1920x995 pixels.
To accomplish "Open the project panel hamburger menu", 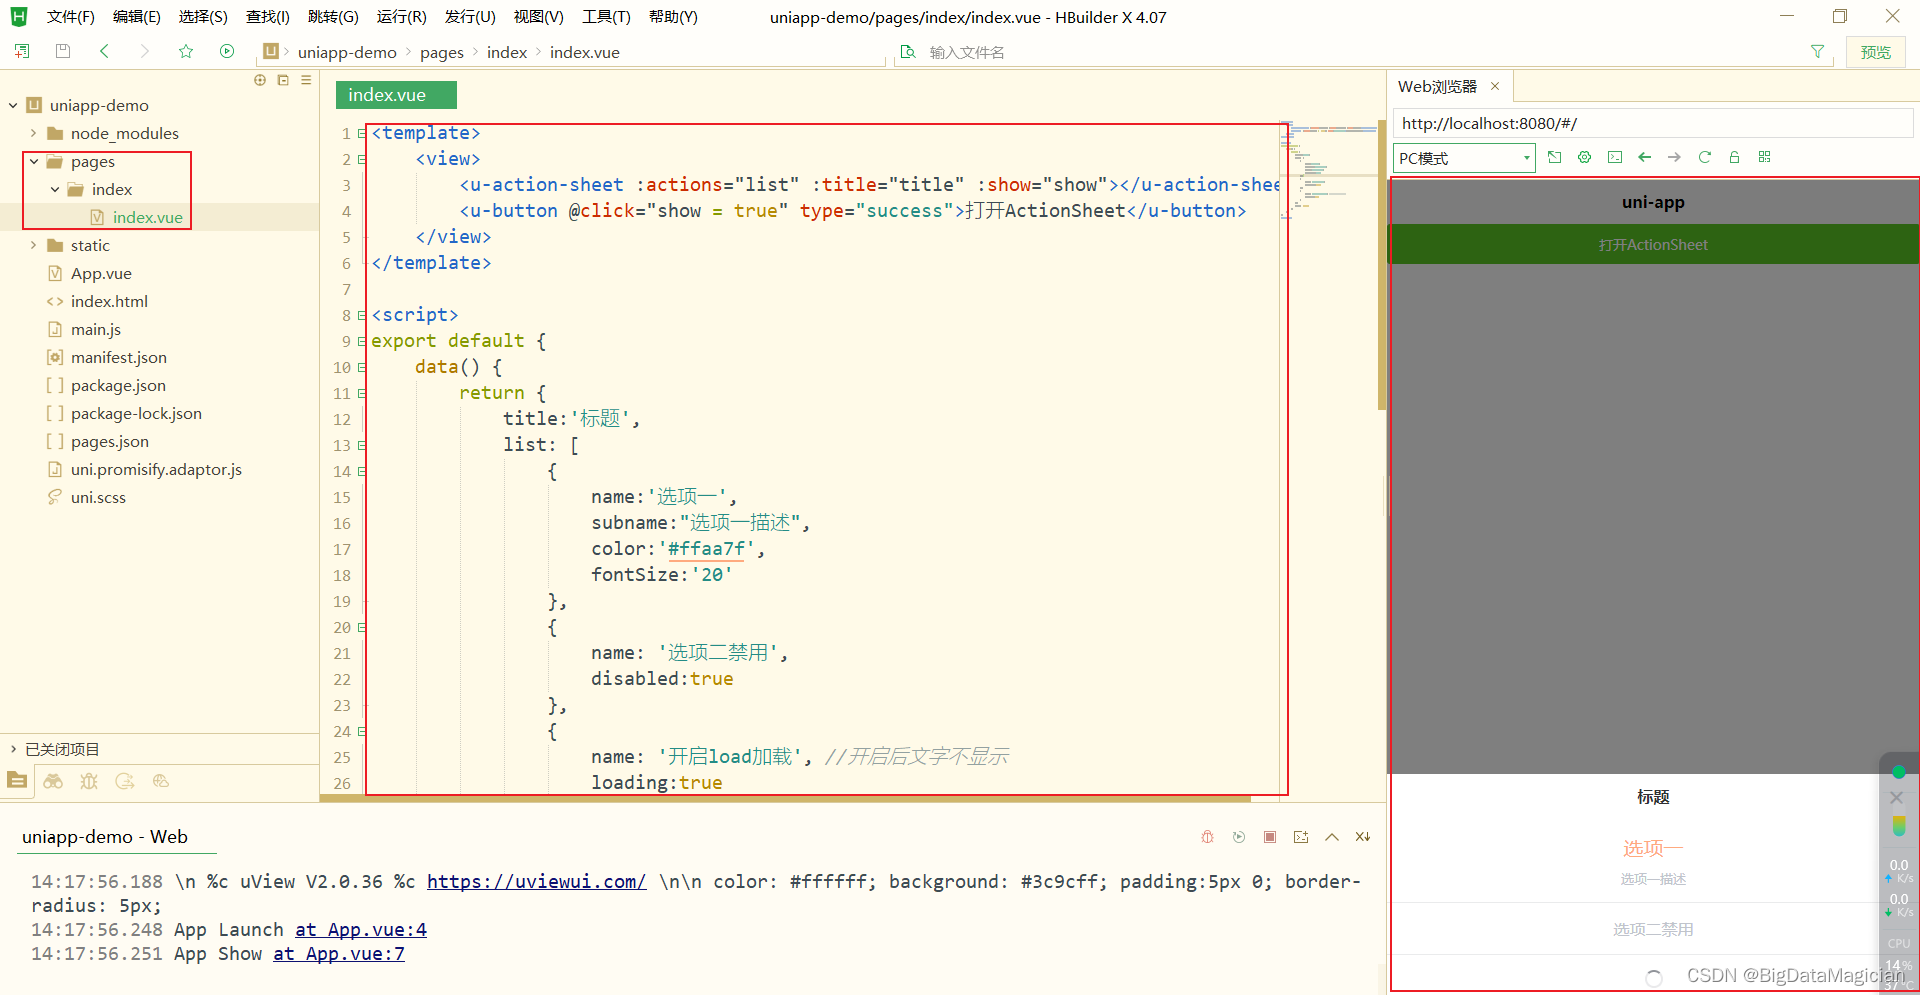I will point(306,80).
